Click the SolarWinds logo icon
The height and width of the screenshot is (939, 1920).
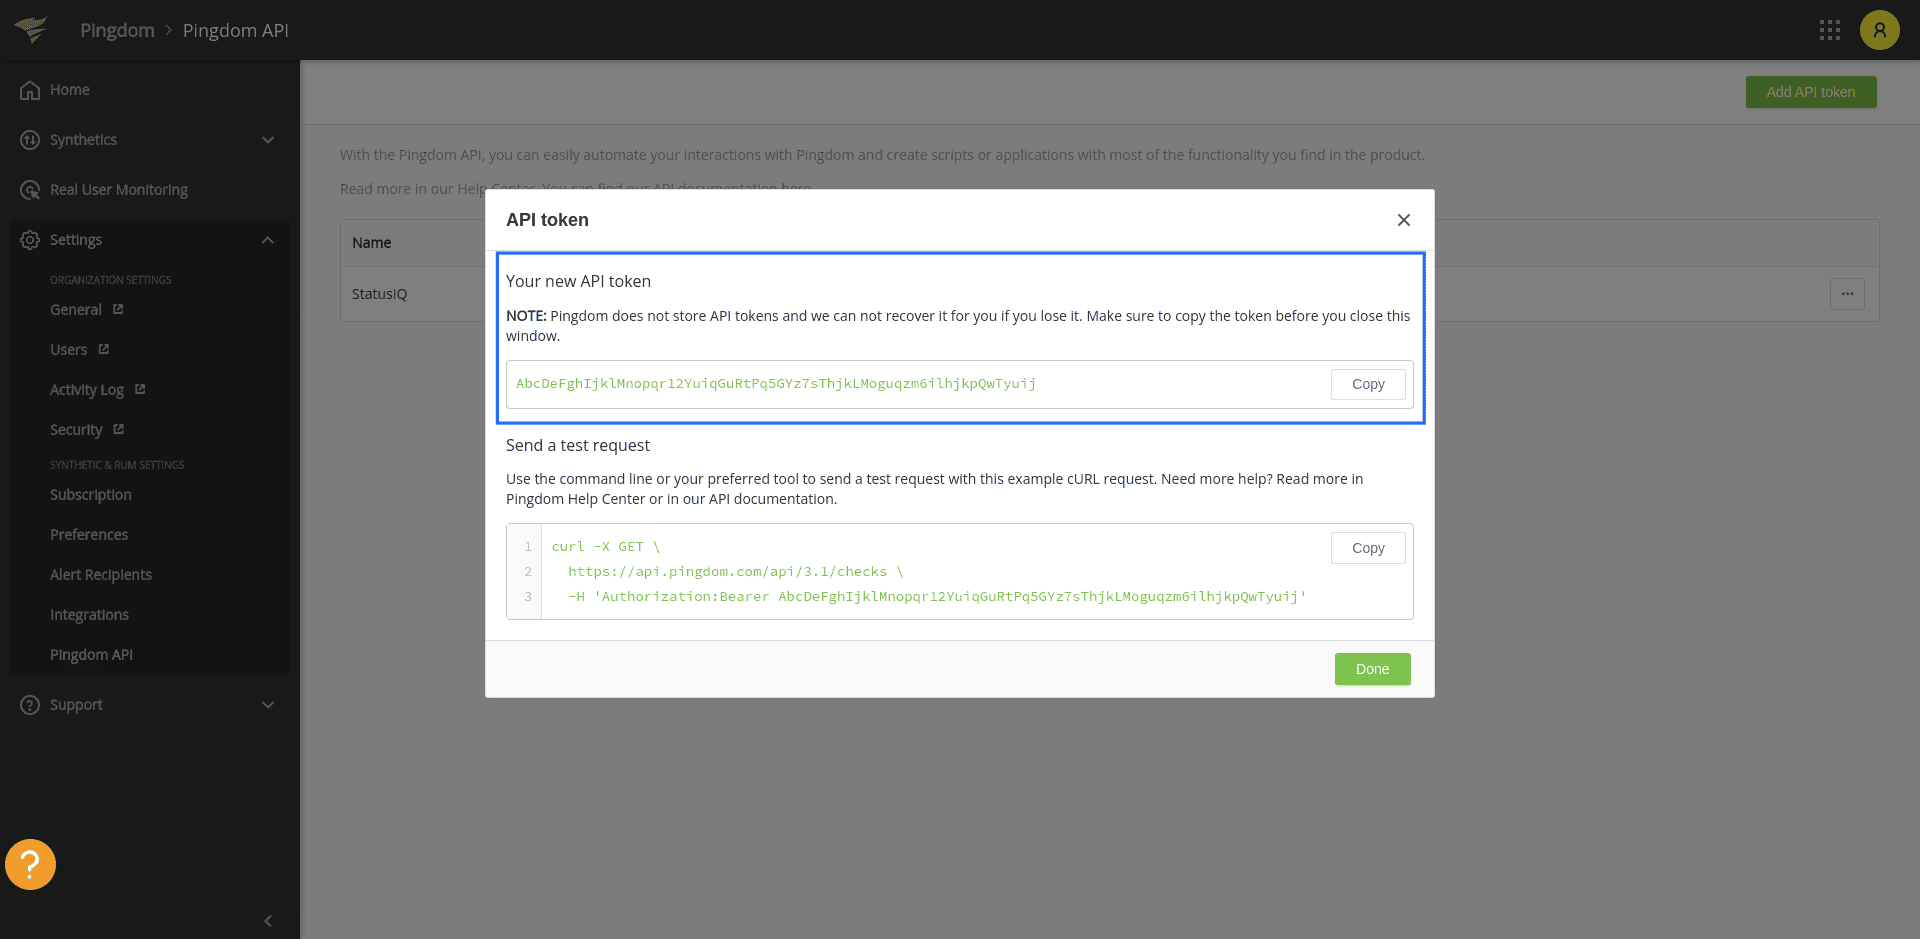[31, 30]
